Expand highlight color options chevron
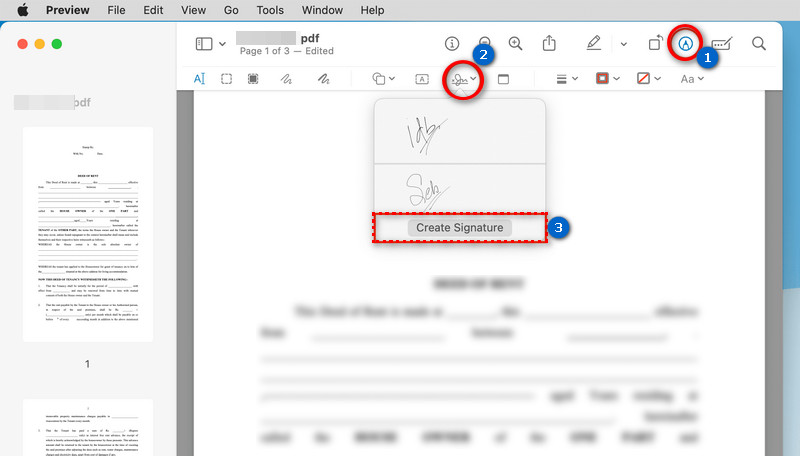Image resolution: width=800 pixels, height=456 pixels. pyautogui.click(x=623, y=44)
